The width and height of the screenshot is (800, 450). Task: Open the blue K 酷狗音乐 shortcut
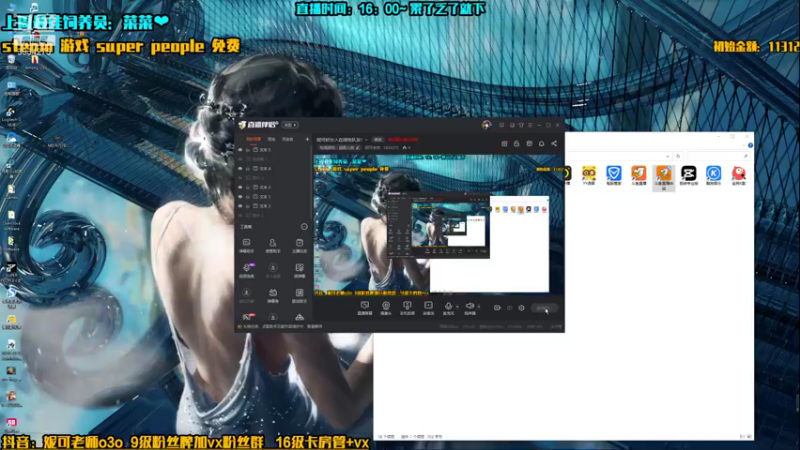[x=714, y=176]
